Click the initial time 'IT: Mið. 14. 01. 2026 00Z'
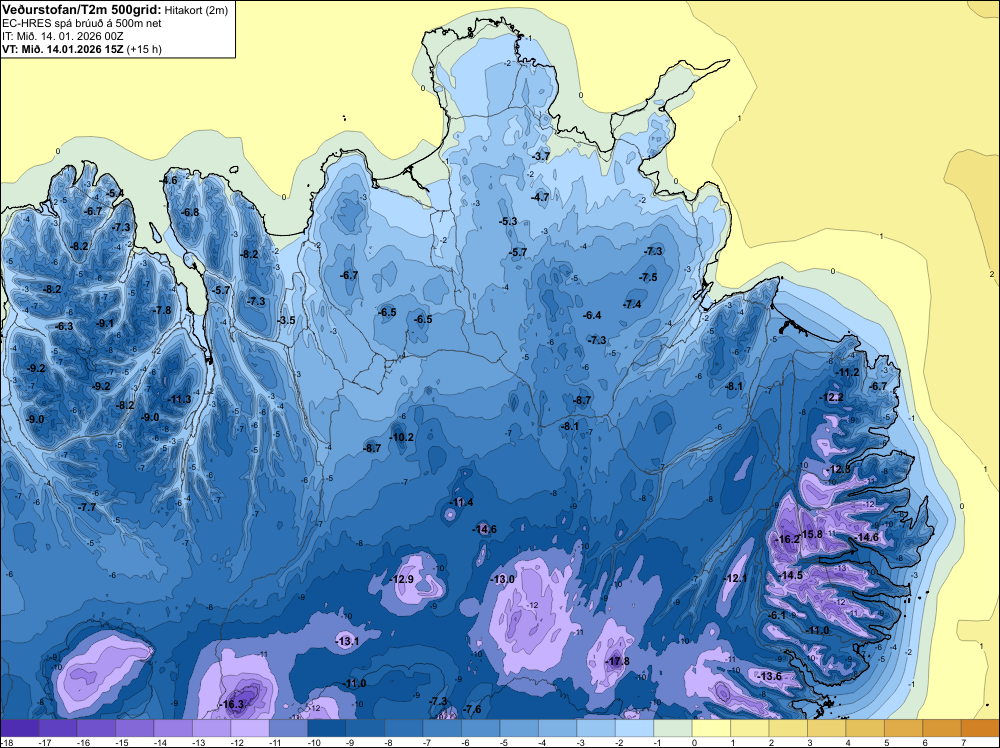Viewport: 1000px width, 748px height. point(62,36)
